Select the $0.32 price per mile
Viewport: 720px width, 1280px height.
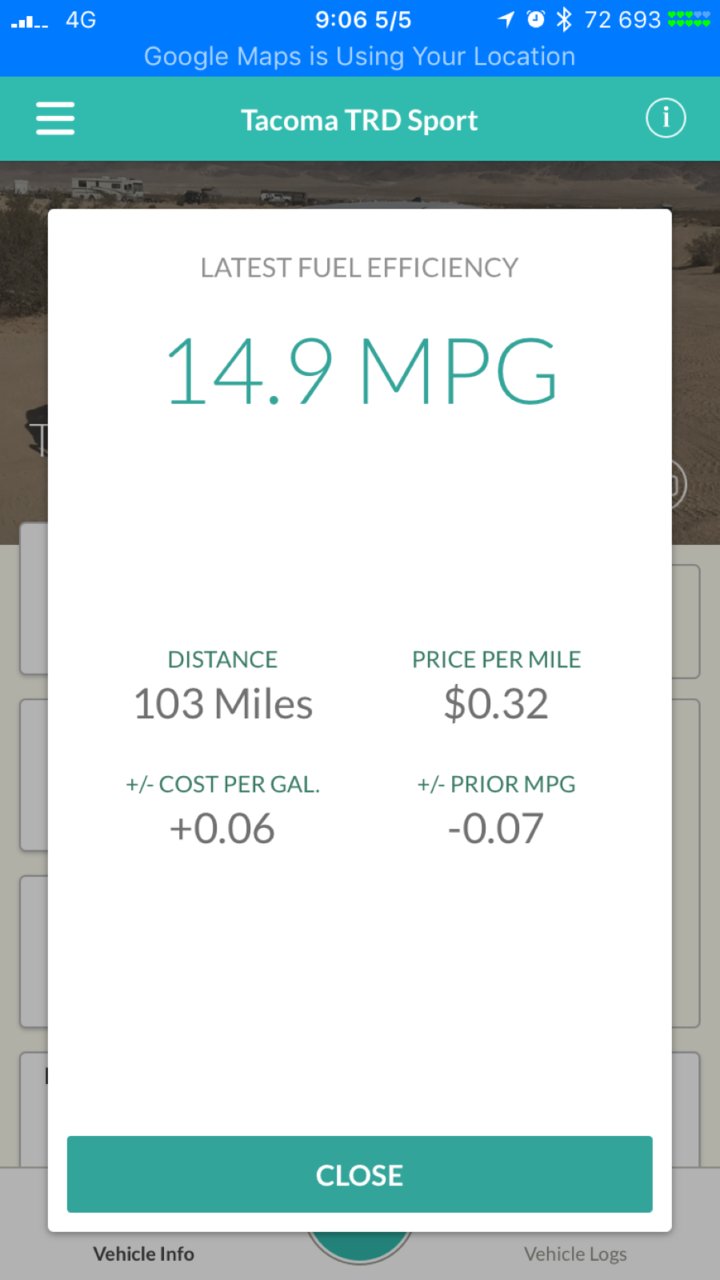[x=496, y=704]
